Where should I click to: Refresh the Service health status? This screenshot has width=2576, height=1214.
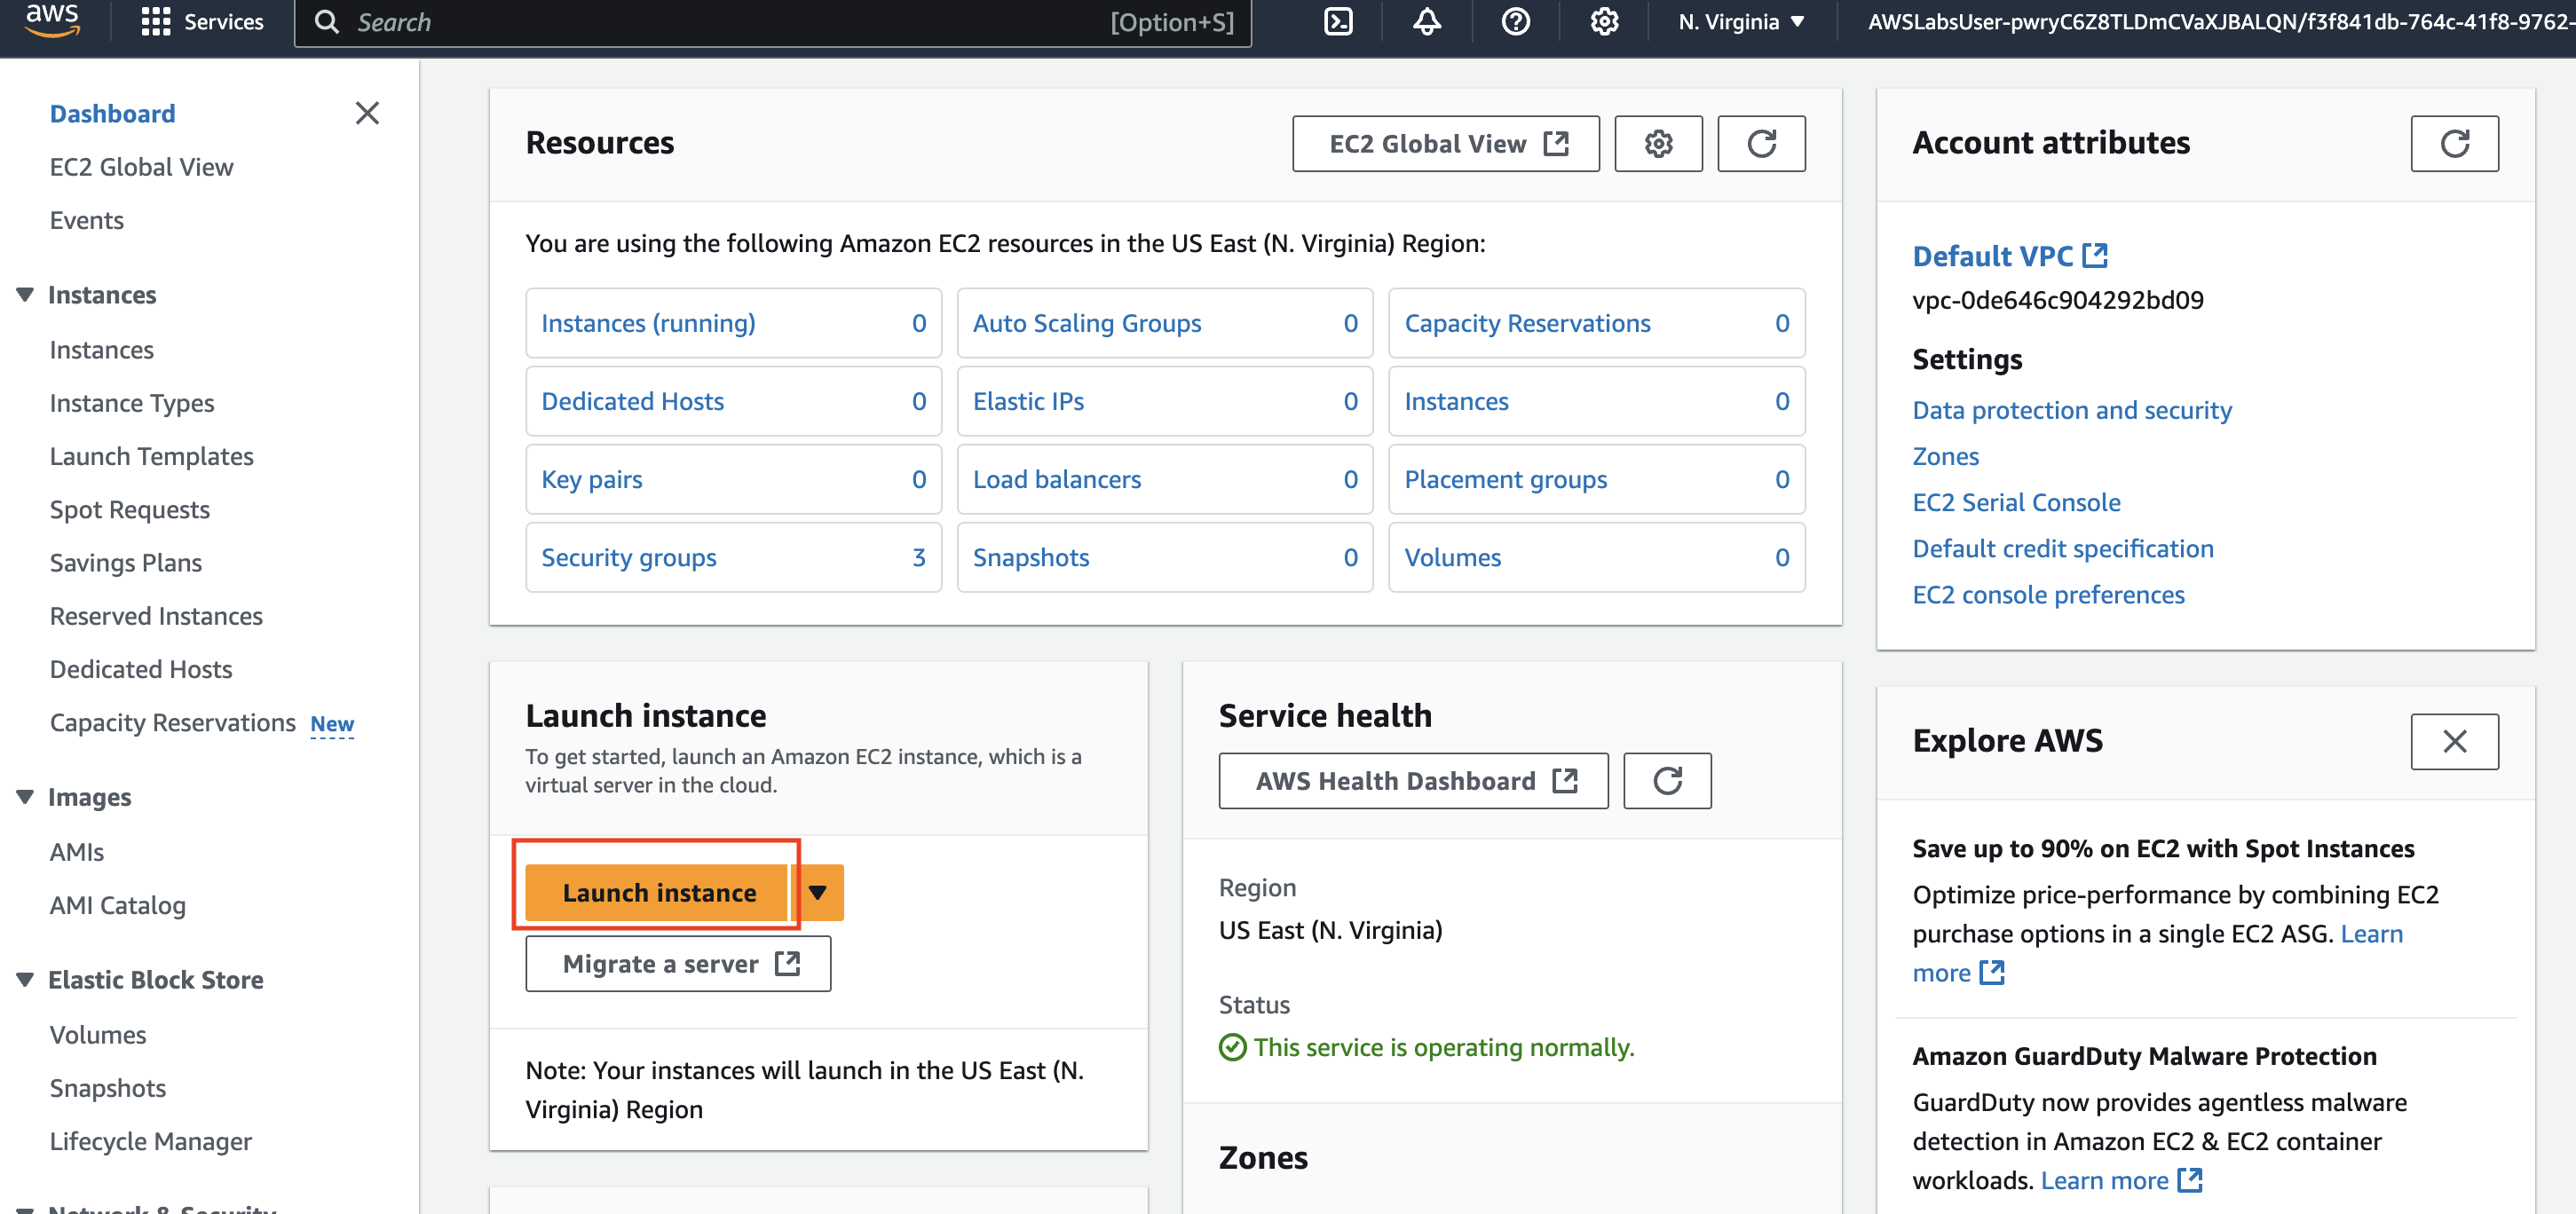click(1667, 781)
